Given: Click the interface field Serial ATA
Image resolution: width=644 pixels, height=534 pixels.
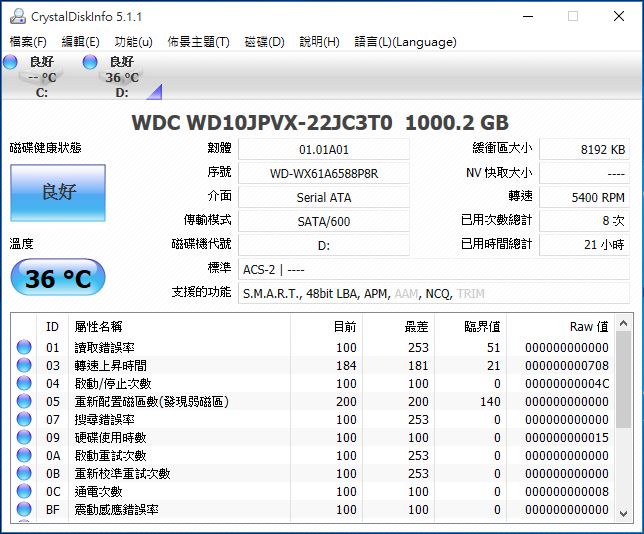Looking at the screenshot, I should tap(324, 198).
